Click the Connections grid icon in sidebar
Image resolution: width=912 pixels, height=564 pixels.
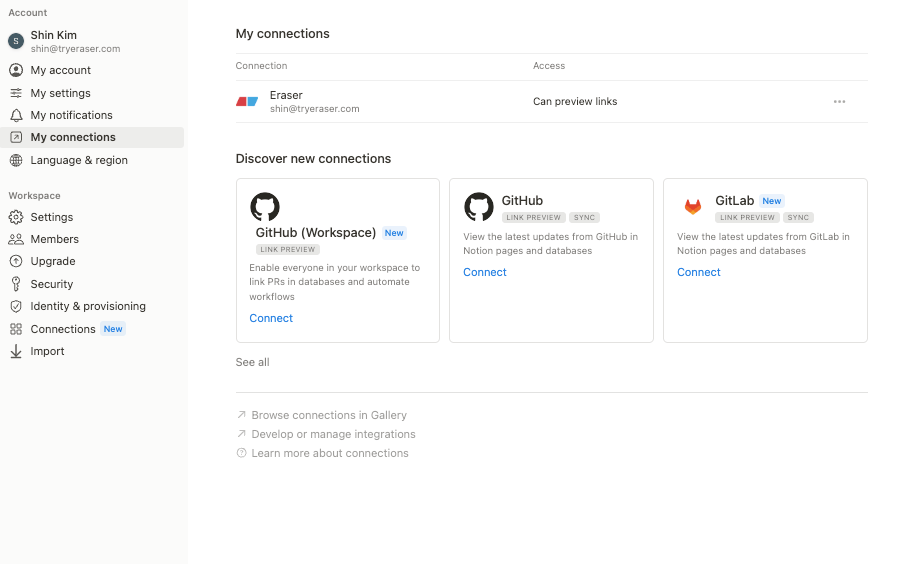click(16, 329)
